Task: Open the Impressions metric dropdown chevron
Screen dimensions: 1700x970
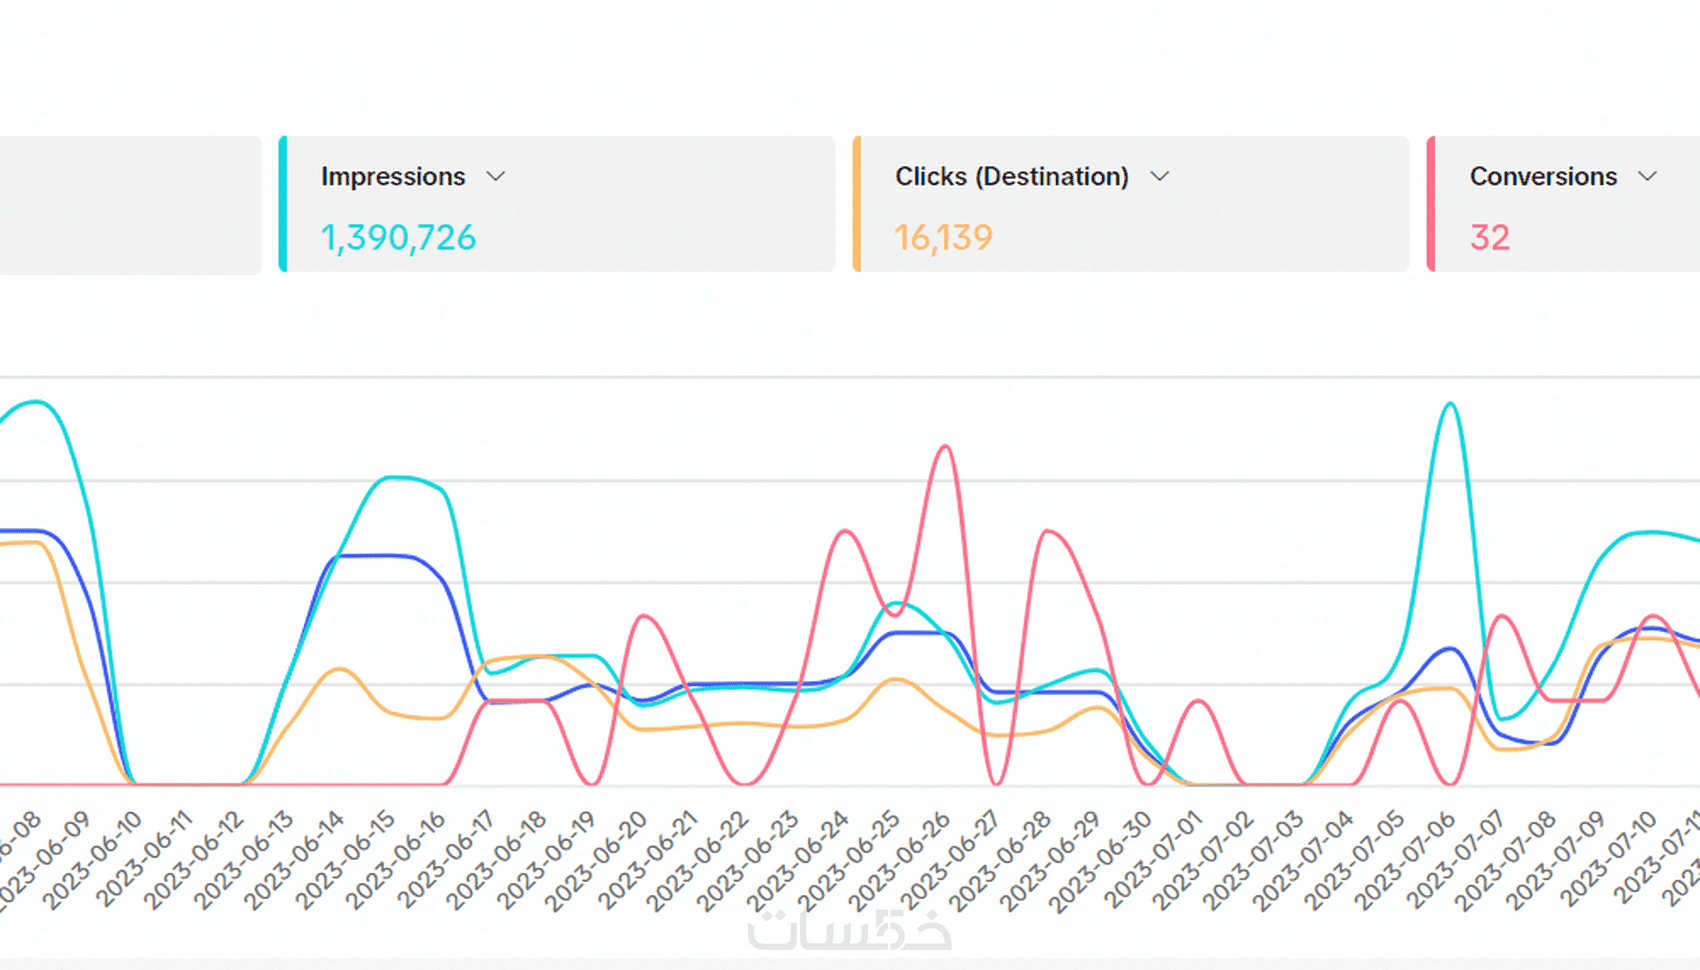Action: coord(496,177)
